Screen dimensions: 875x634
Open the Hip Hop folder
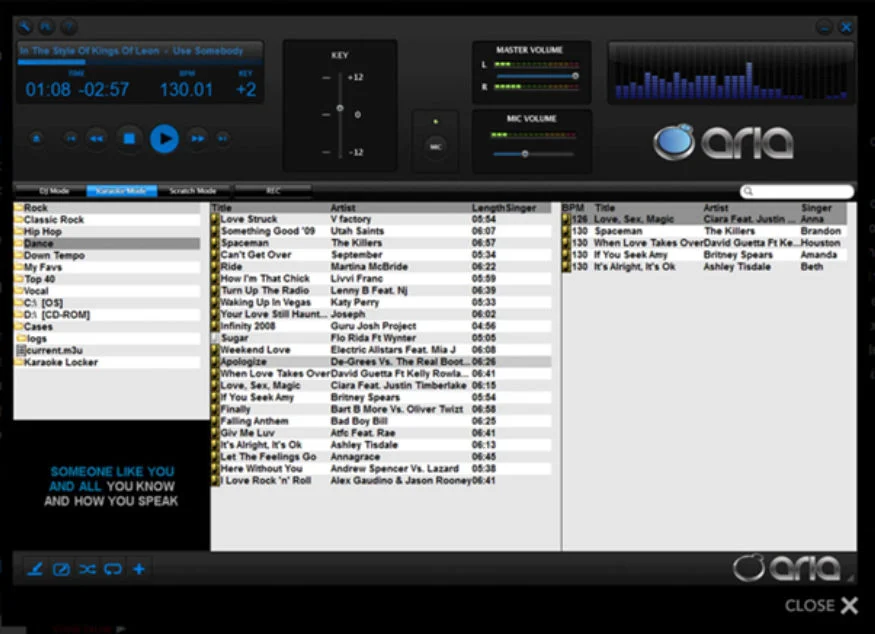43,231
